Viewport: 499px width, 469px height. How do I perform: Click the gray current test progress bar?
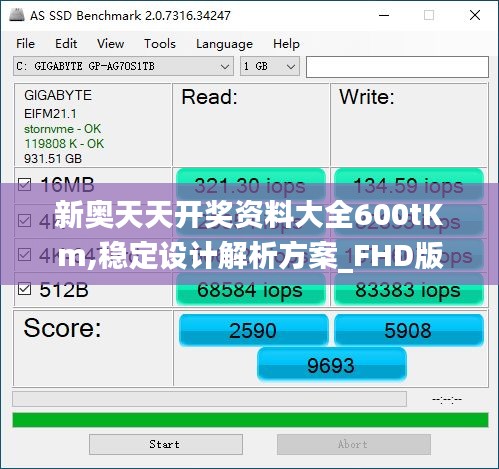[209, 399]
